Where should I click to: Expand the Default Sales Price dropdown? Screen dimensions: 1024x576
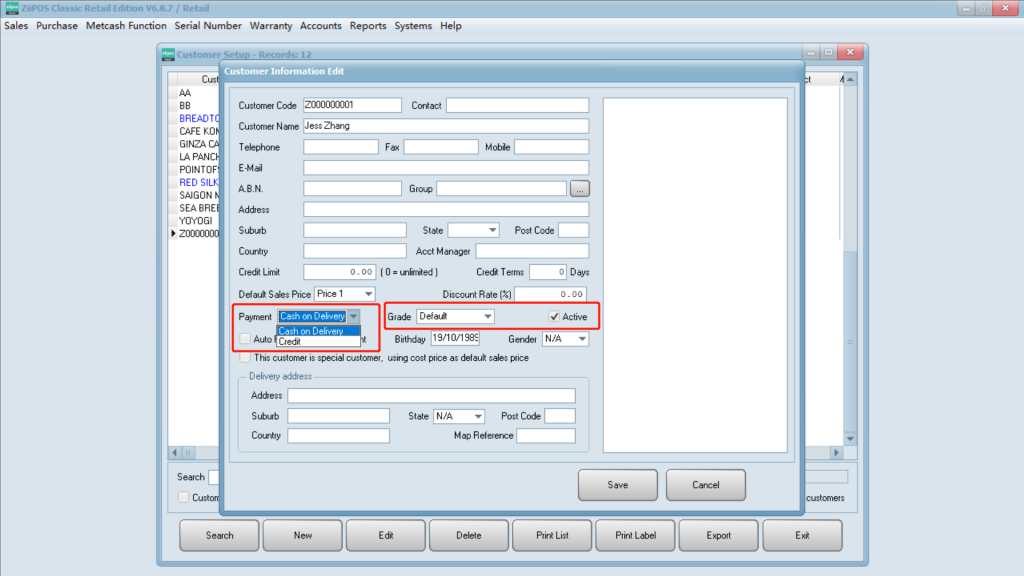(368, 294)
